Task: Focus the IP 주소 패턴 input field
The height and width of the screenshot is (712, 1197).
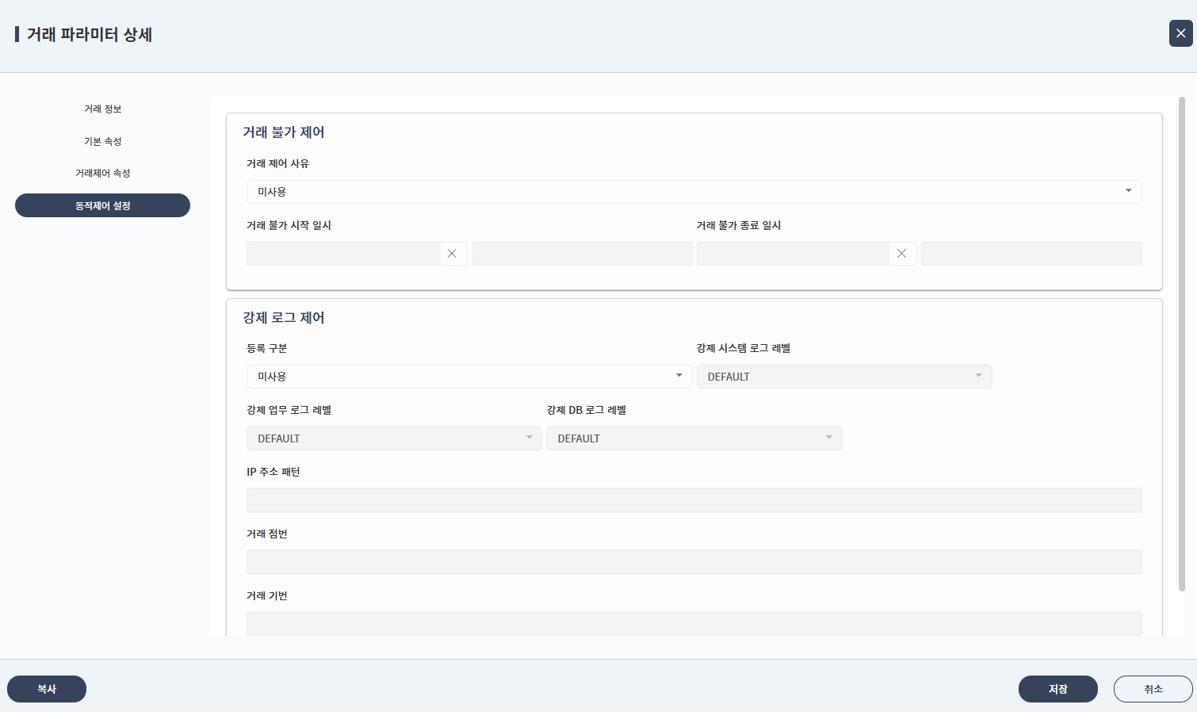Action: (x=693, y=500)
